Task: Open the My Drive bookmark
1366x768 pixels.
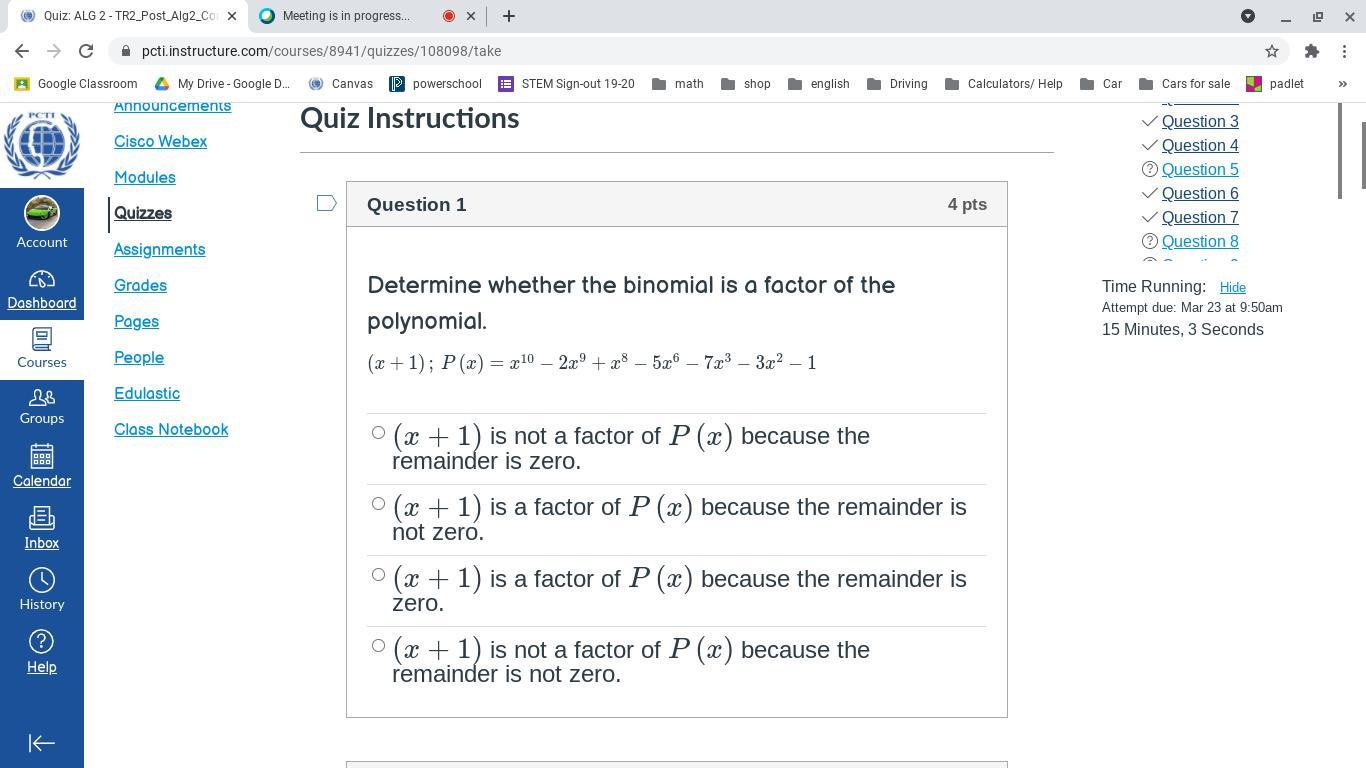Action: [222, 84]
